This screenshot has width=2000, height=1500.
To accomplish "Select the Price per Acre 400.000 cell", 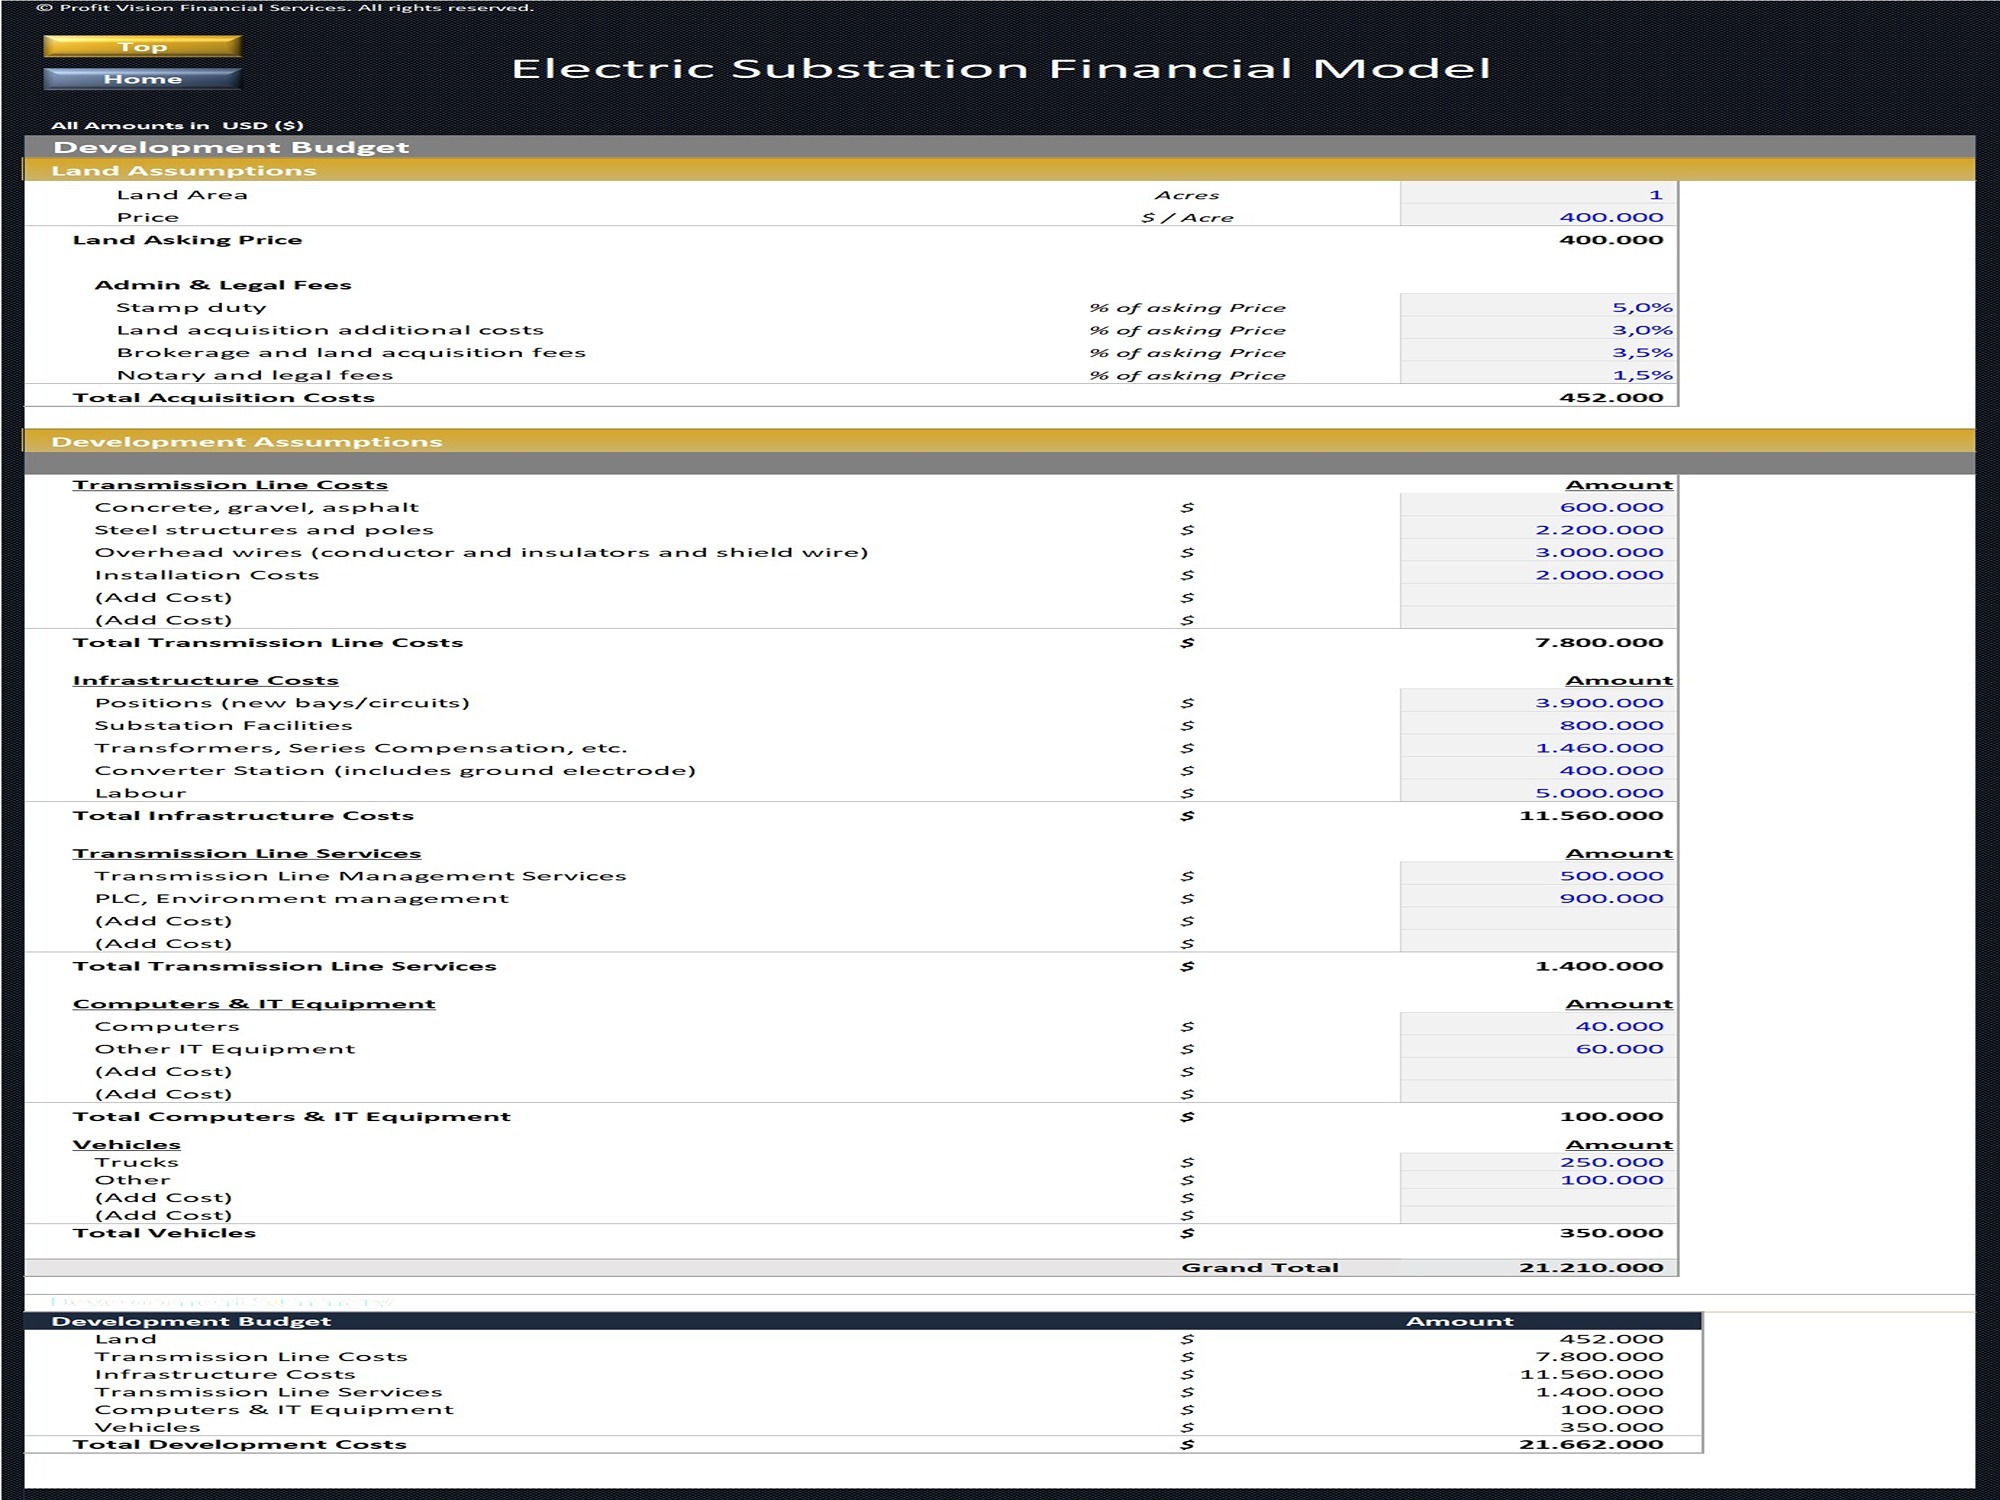I will (x=1538, y=217).
